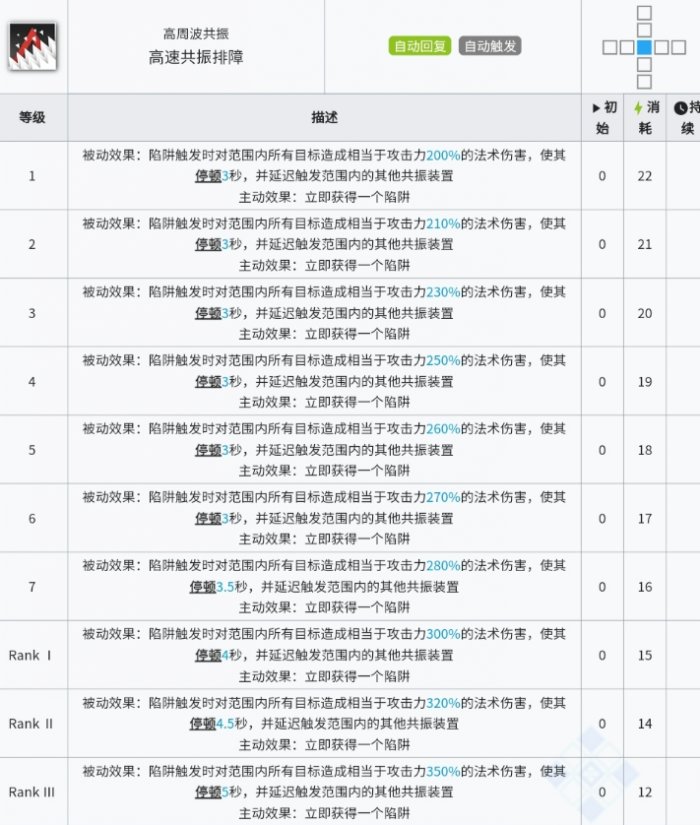
Task: Click the gray 自动触发 tag
Action: point(490,46)
